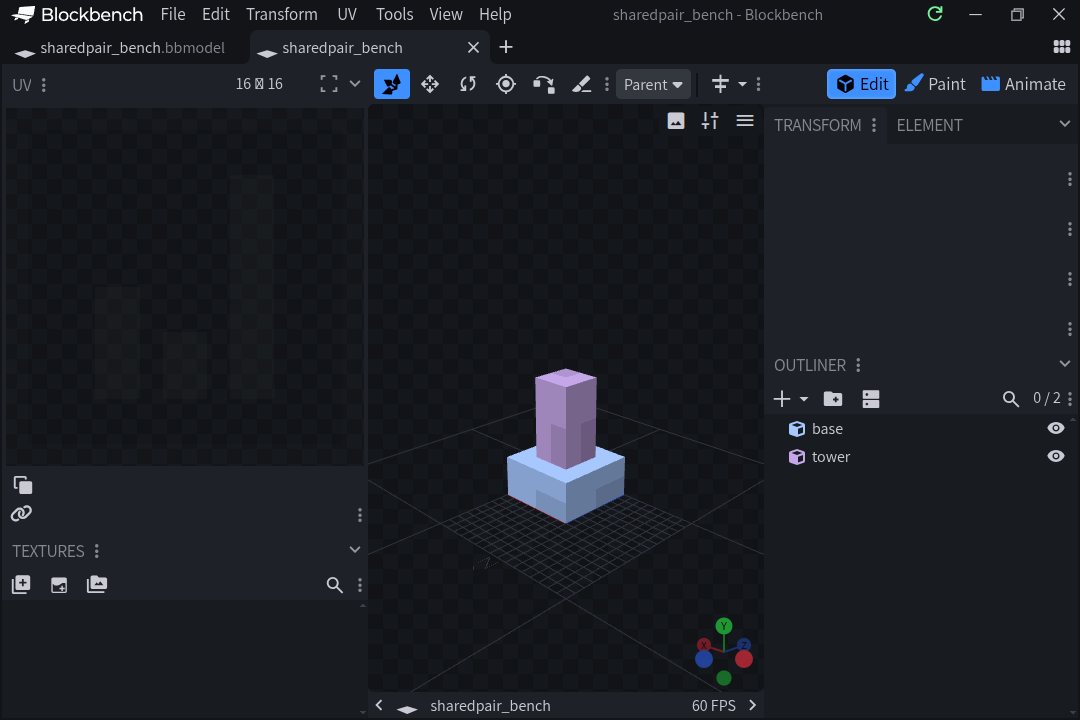Toggle the outliner options icon

(871, 399)
